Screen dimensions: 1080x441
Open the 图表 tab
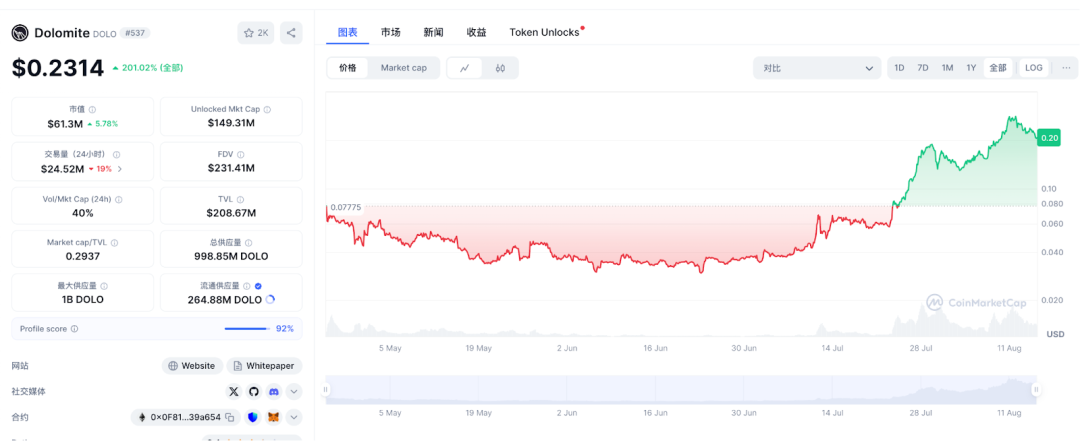pyautogui.click(x=348, y=32)
